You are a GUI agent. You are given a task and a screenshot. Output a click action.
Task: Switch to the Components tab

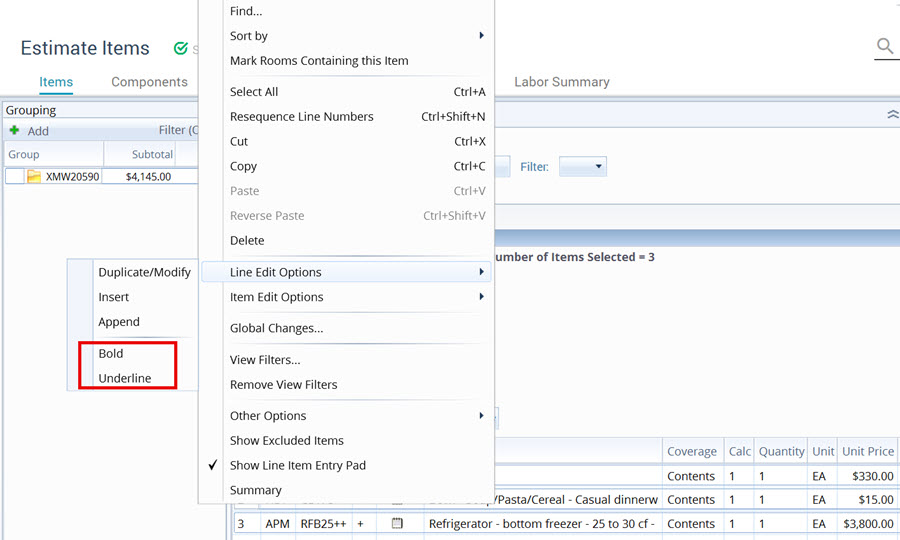[149, 82]
